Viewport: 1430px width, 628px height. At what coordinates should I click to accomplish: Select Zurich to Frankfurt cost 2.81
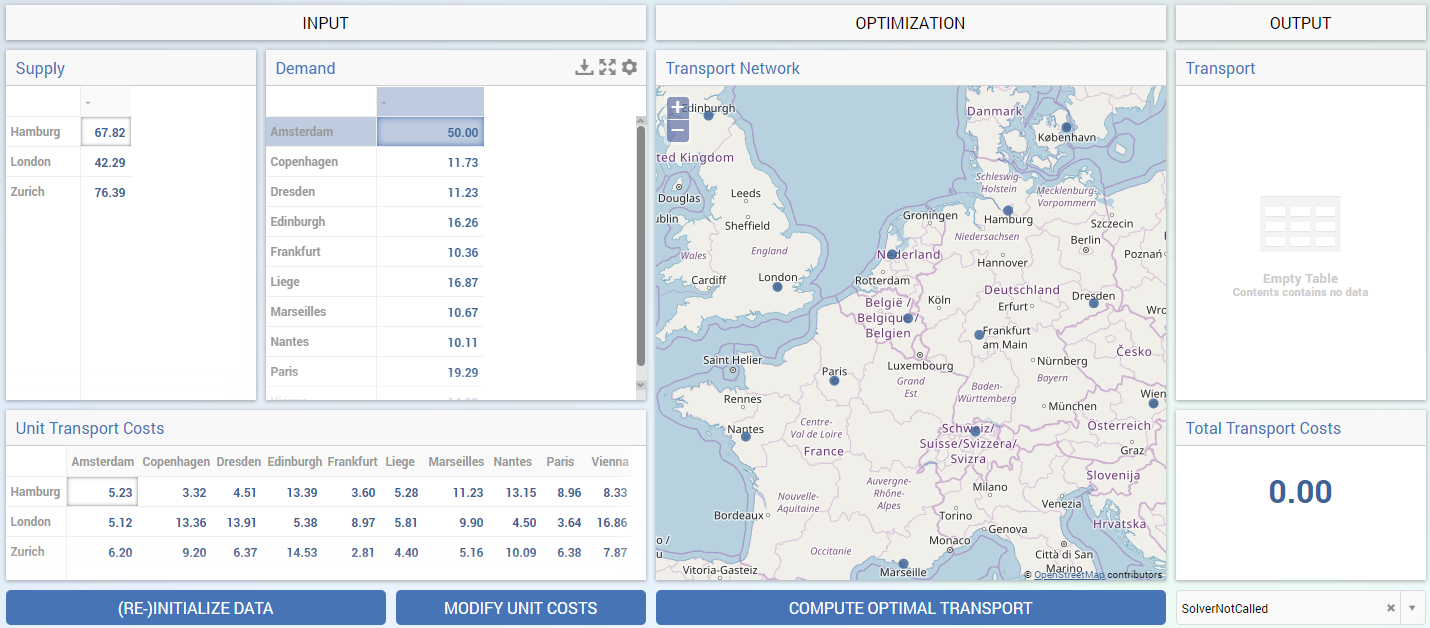point(353,552)
